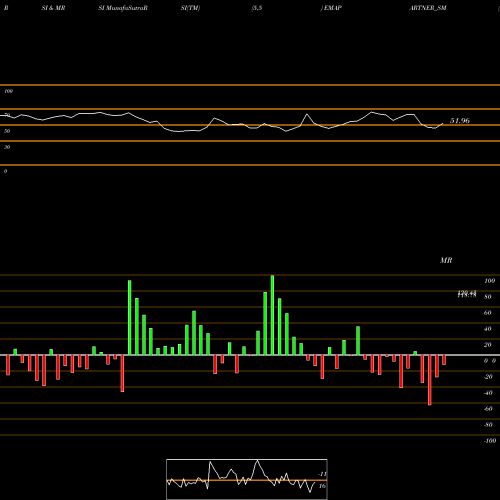Click the '(5,5' parameter text in header
The height and width of the screenshot is (500, 500).
[x=257, y=8]
